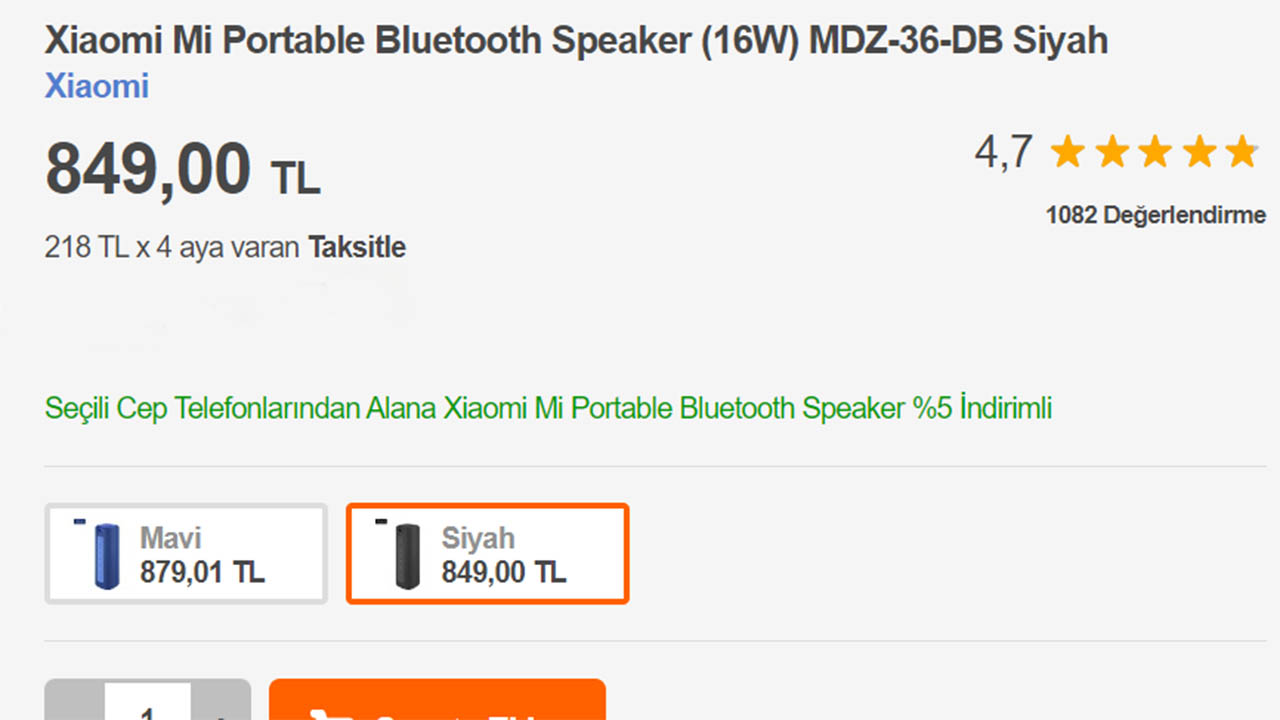The width and height of the screenshot is (1280, 720).
Task: Click the green %5 İndirimli campaign link
Action: coord(547,408)
